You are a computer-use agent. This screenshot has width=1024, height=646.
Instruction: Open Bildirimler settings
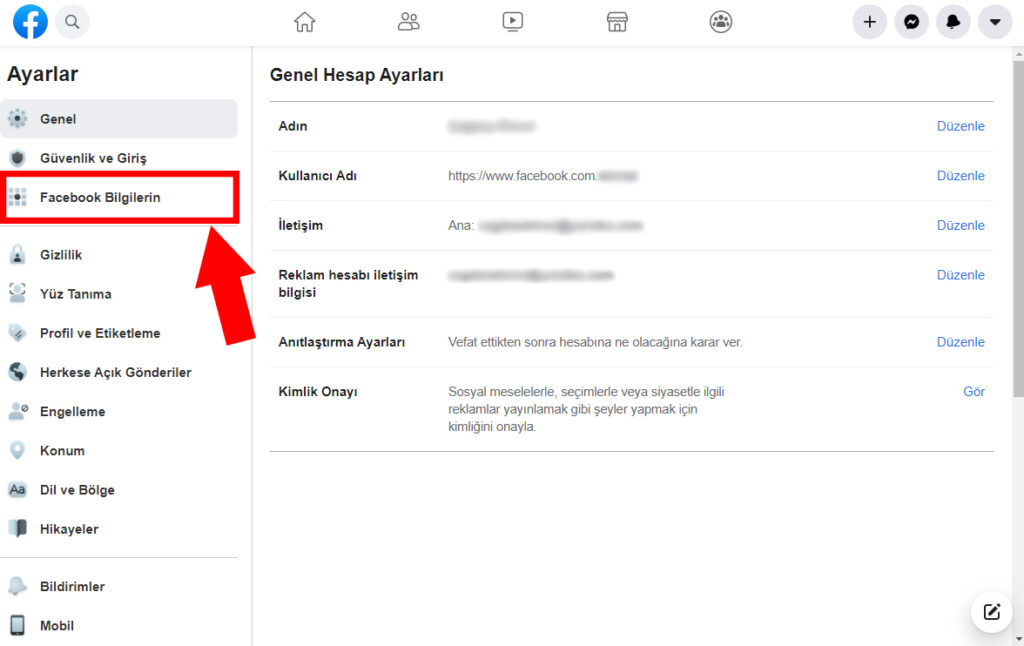pos(119,587)
